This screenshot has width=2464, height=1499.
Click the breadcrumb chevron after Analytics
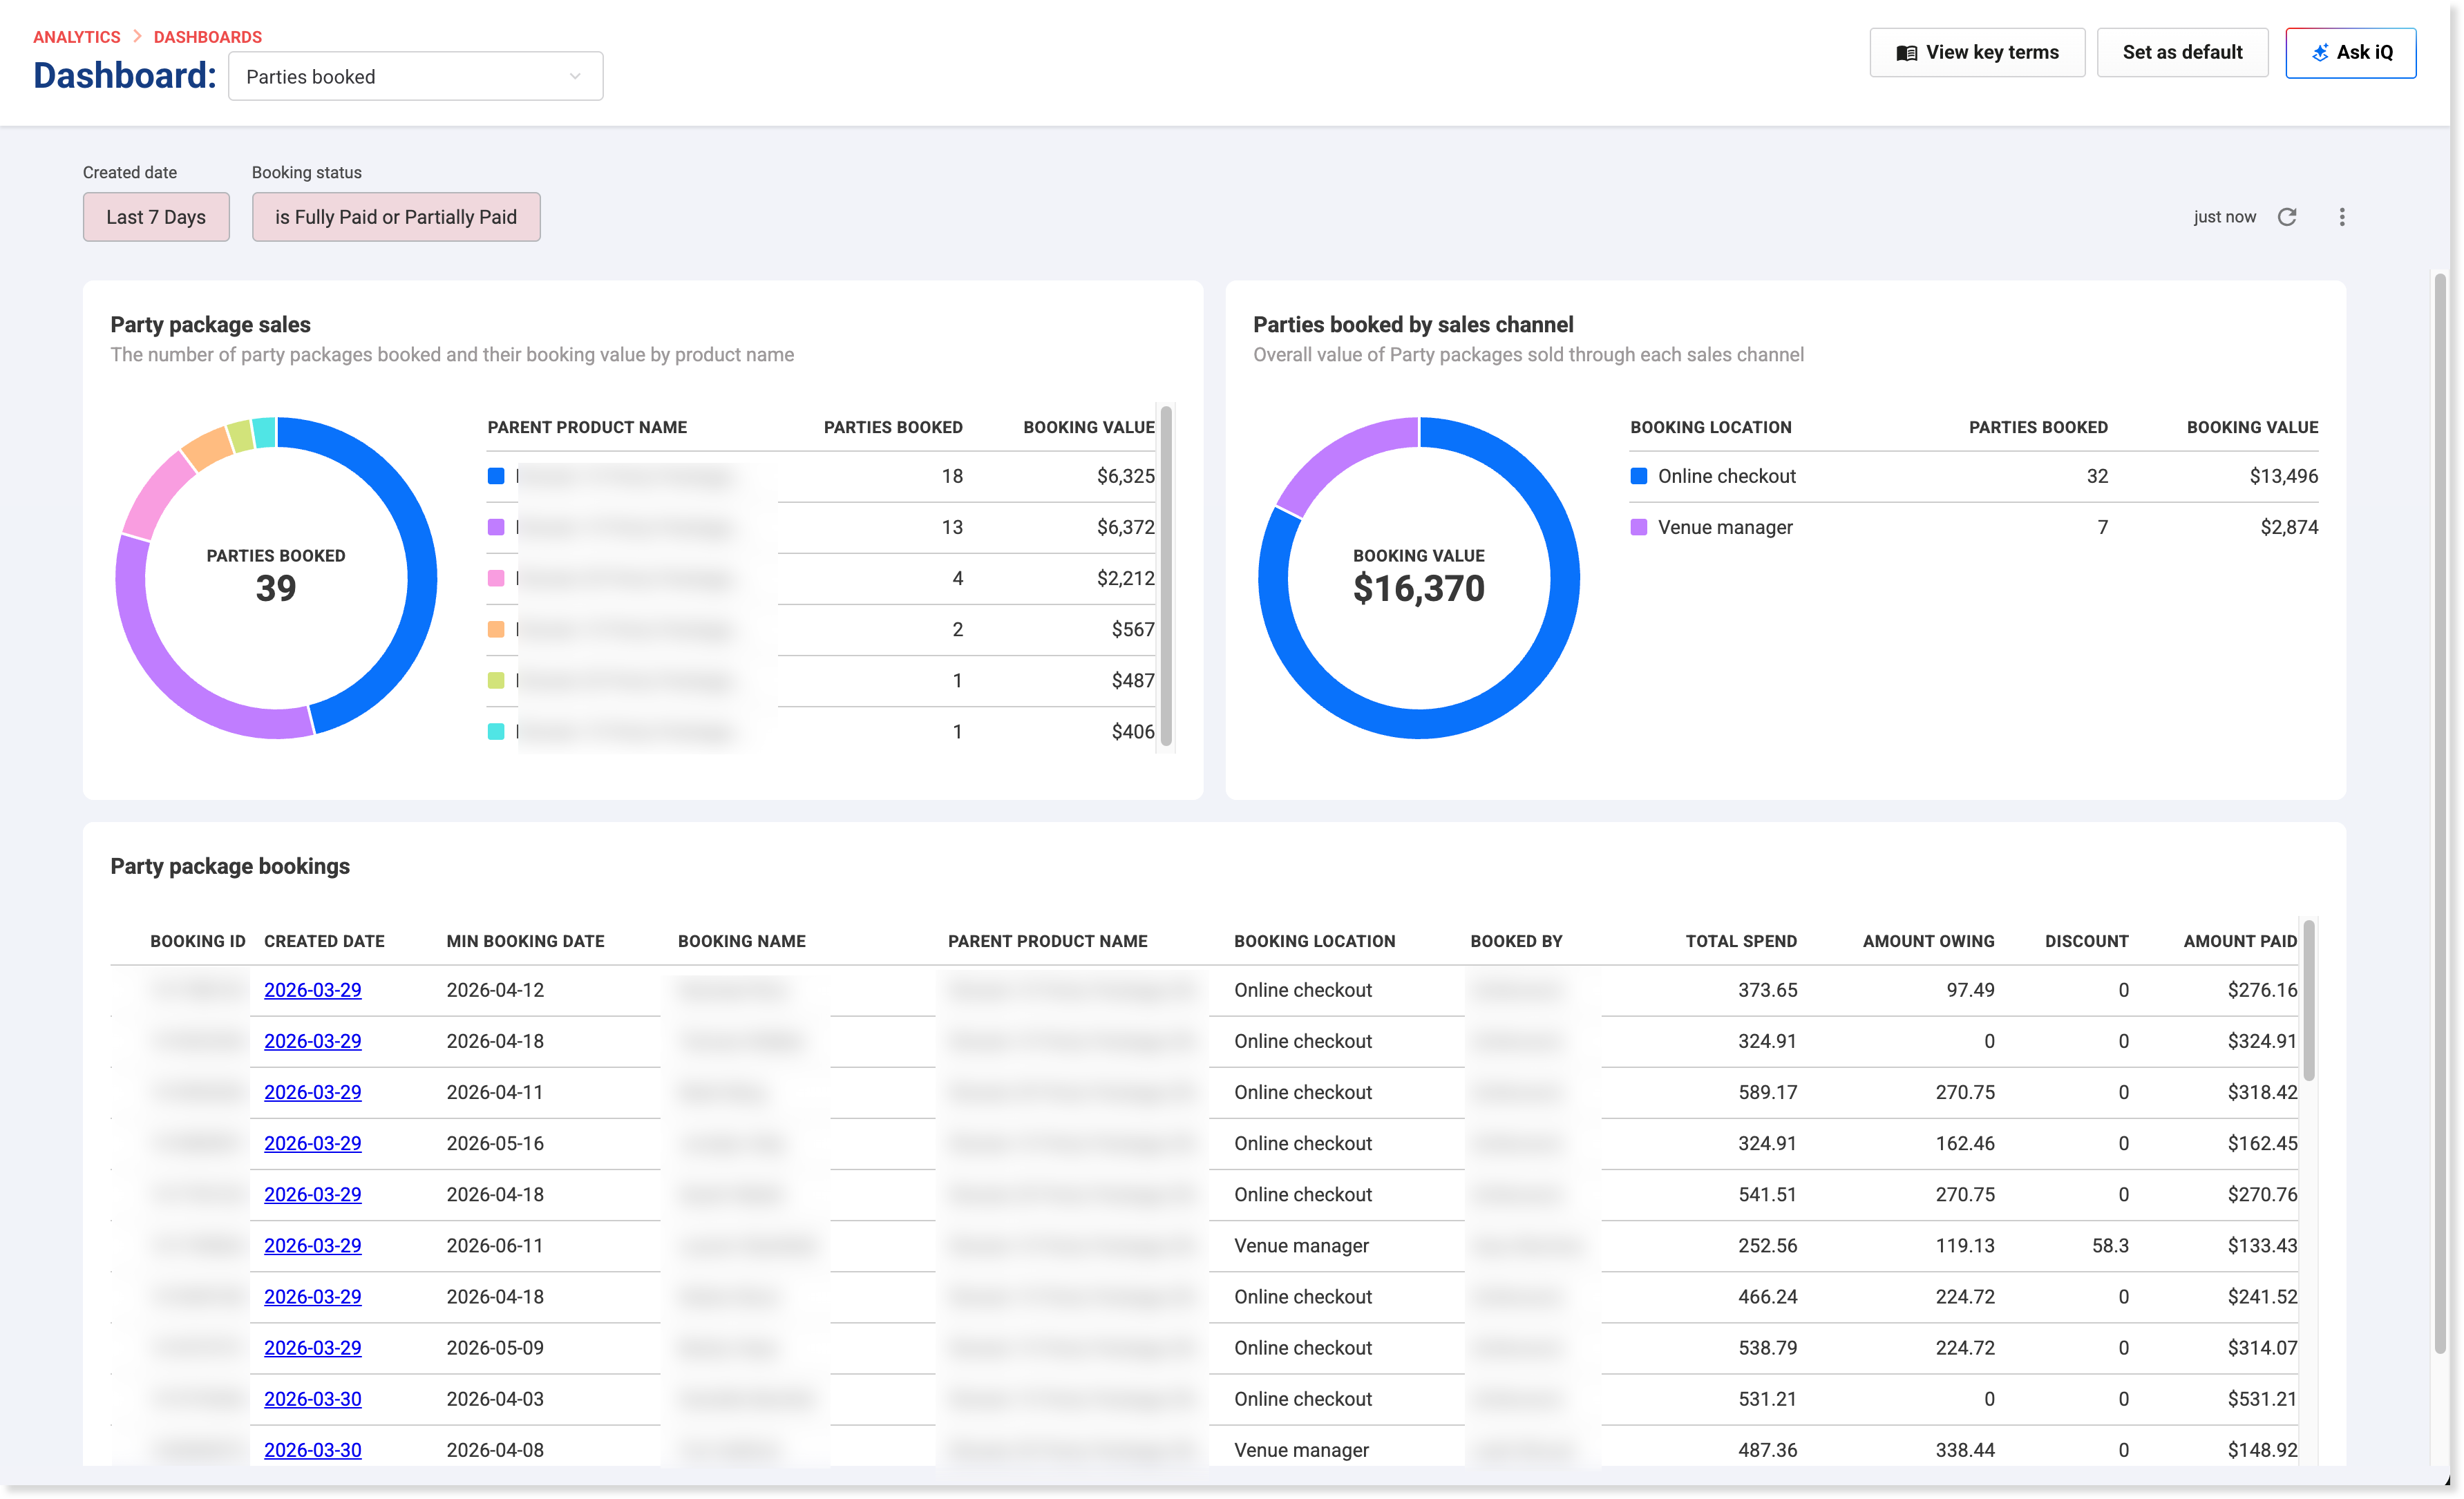(137, 37)
